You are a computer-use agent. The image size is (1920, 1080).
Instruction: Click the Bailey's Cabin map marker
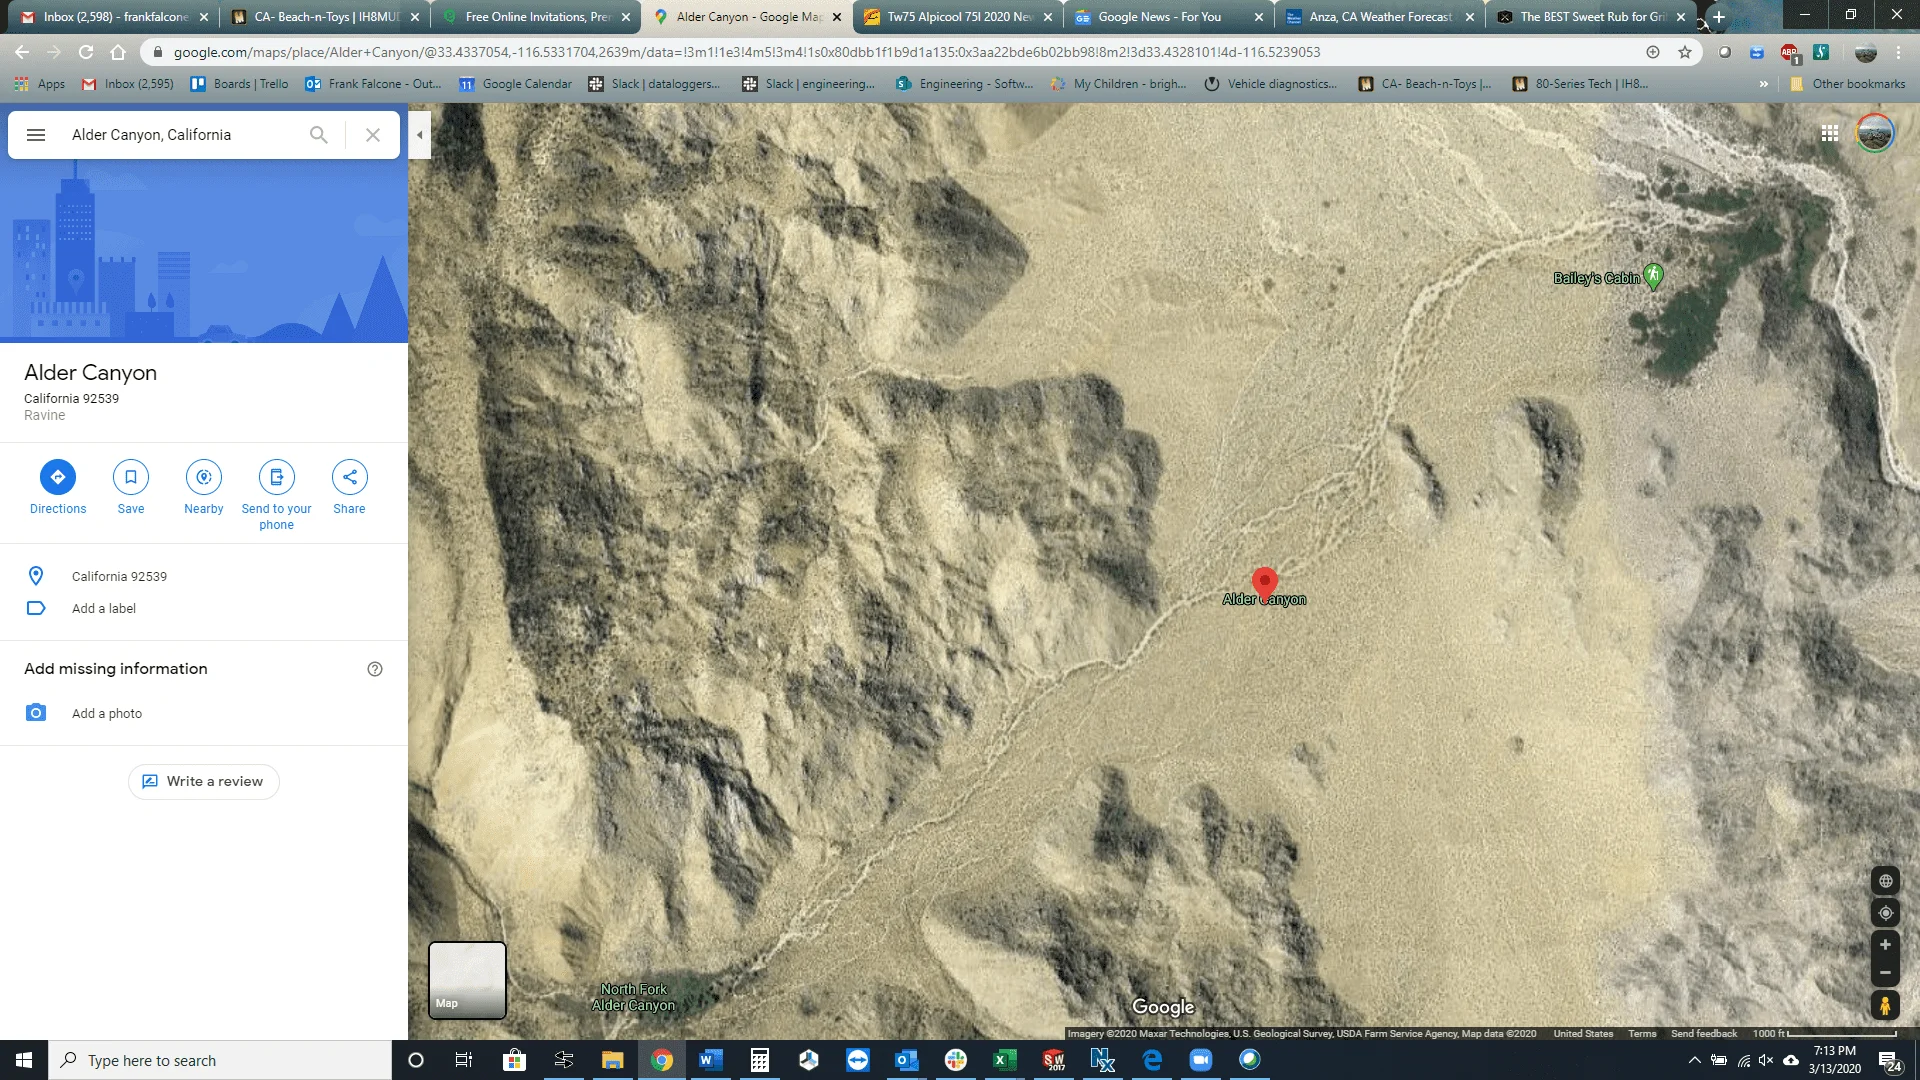tap(1653, 275)
